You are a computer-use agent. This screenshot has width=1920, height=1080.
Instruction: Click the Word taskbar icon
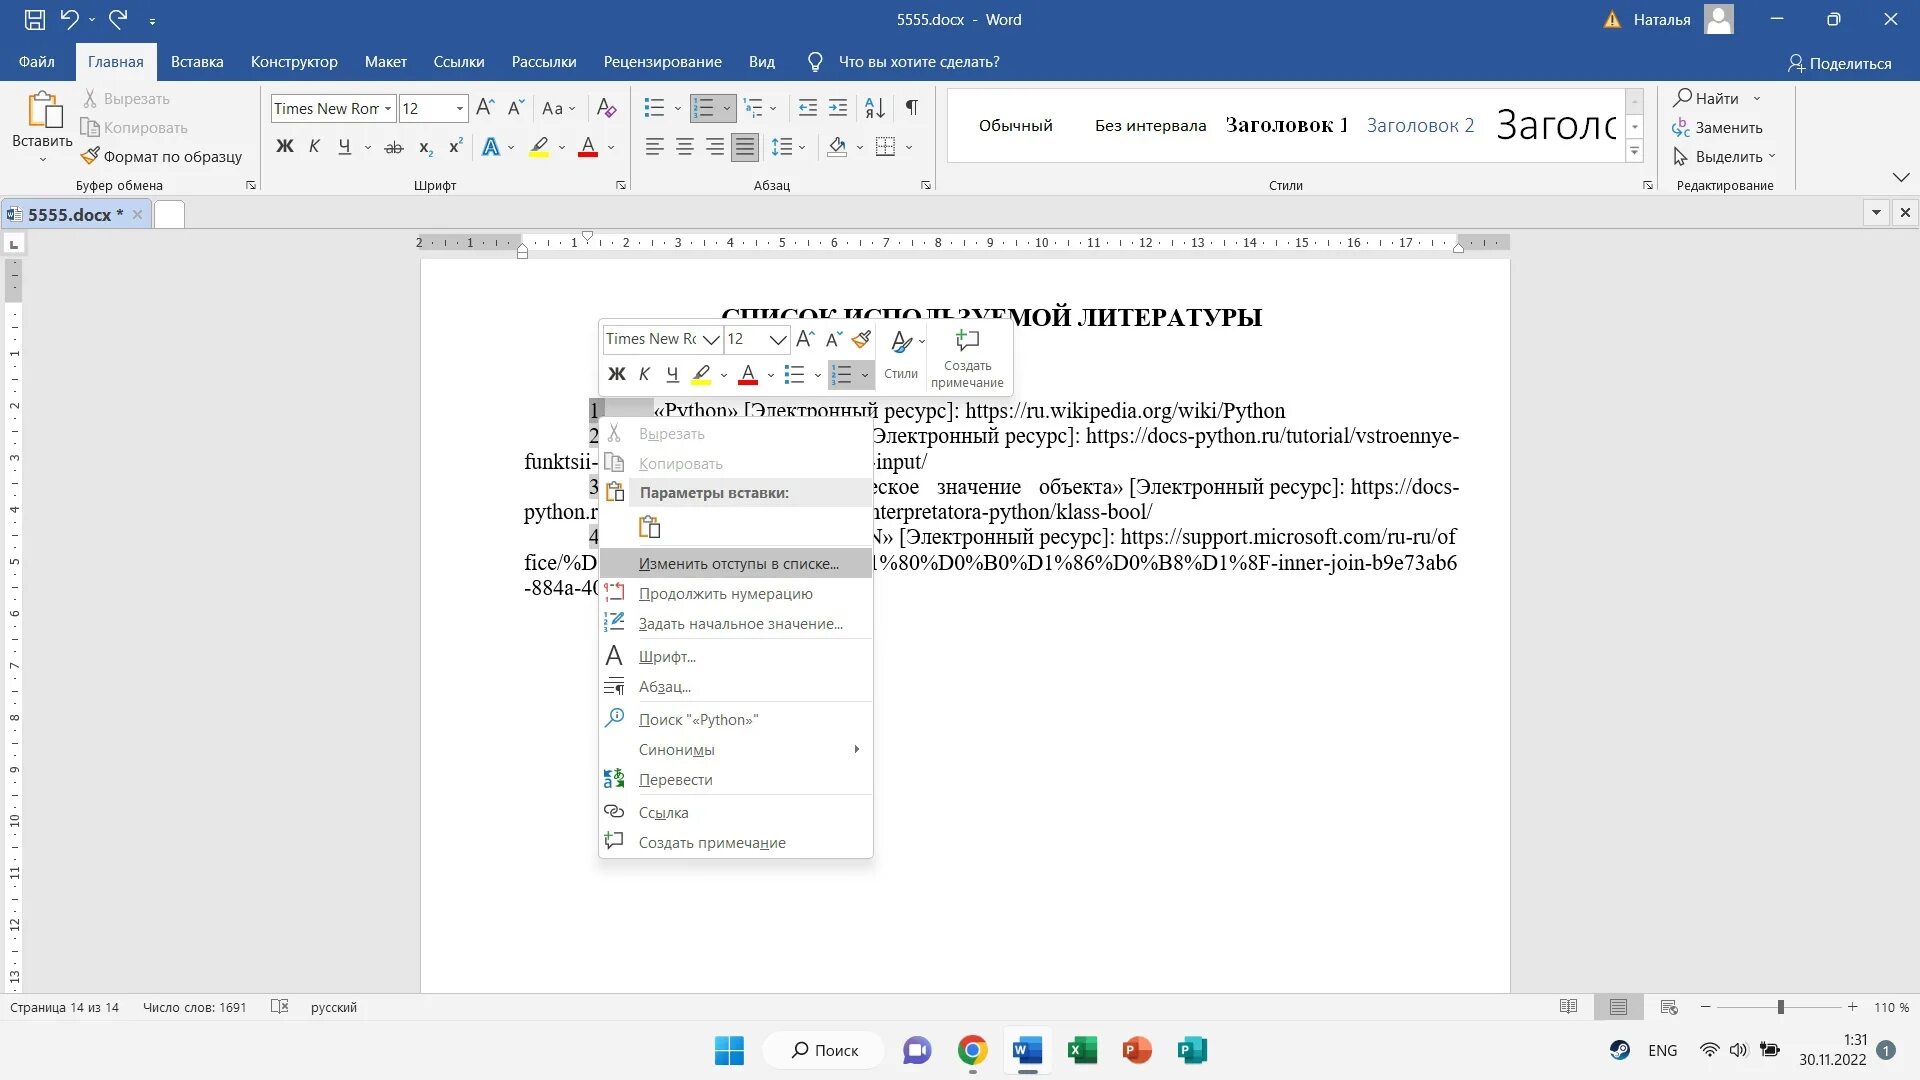point(1027,1050)
